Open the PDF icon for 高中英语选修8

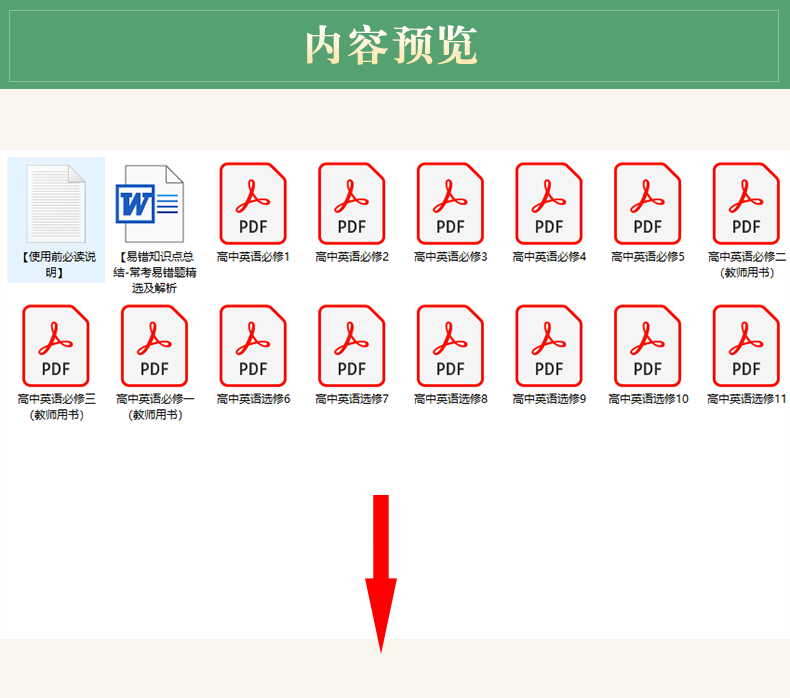tap(450, 346)
